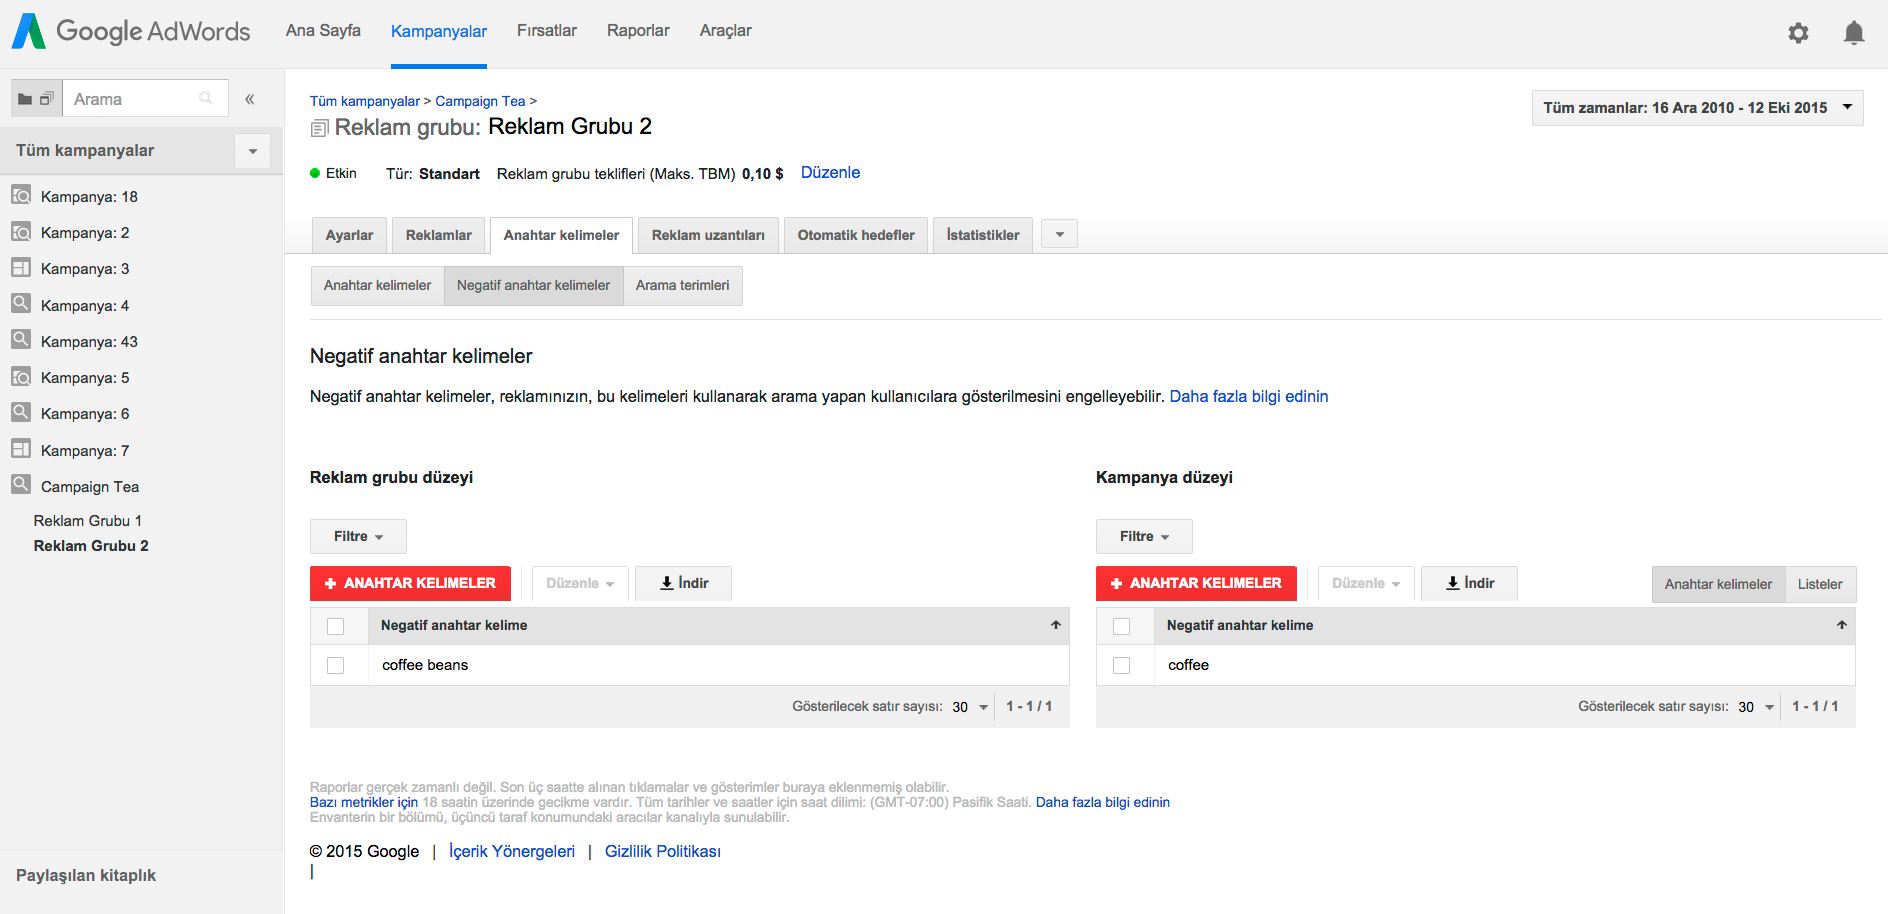Click the search magnifier in Arama box

(x=206, y=98)
